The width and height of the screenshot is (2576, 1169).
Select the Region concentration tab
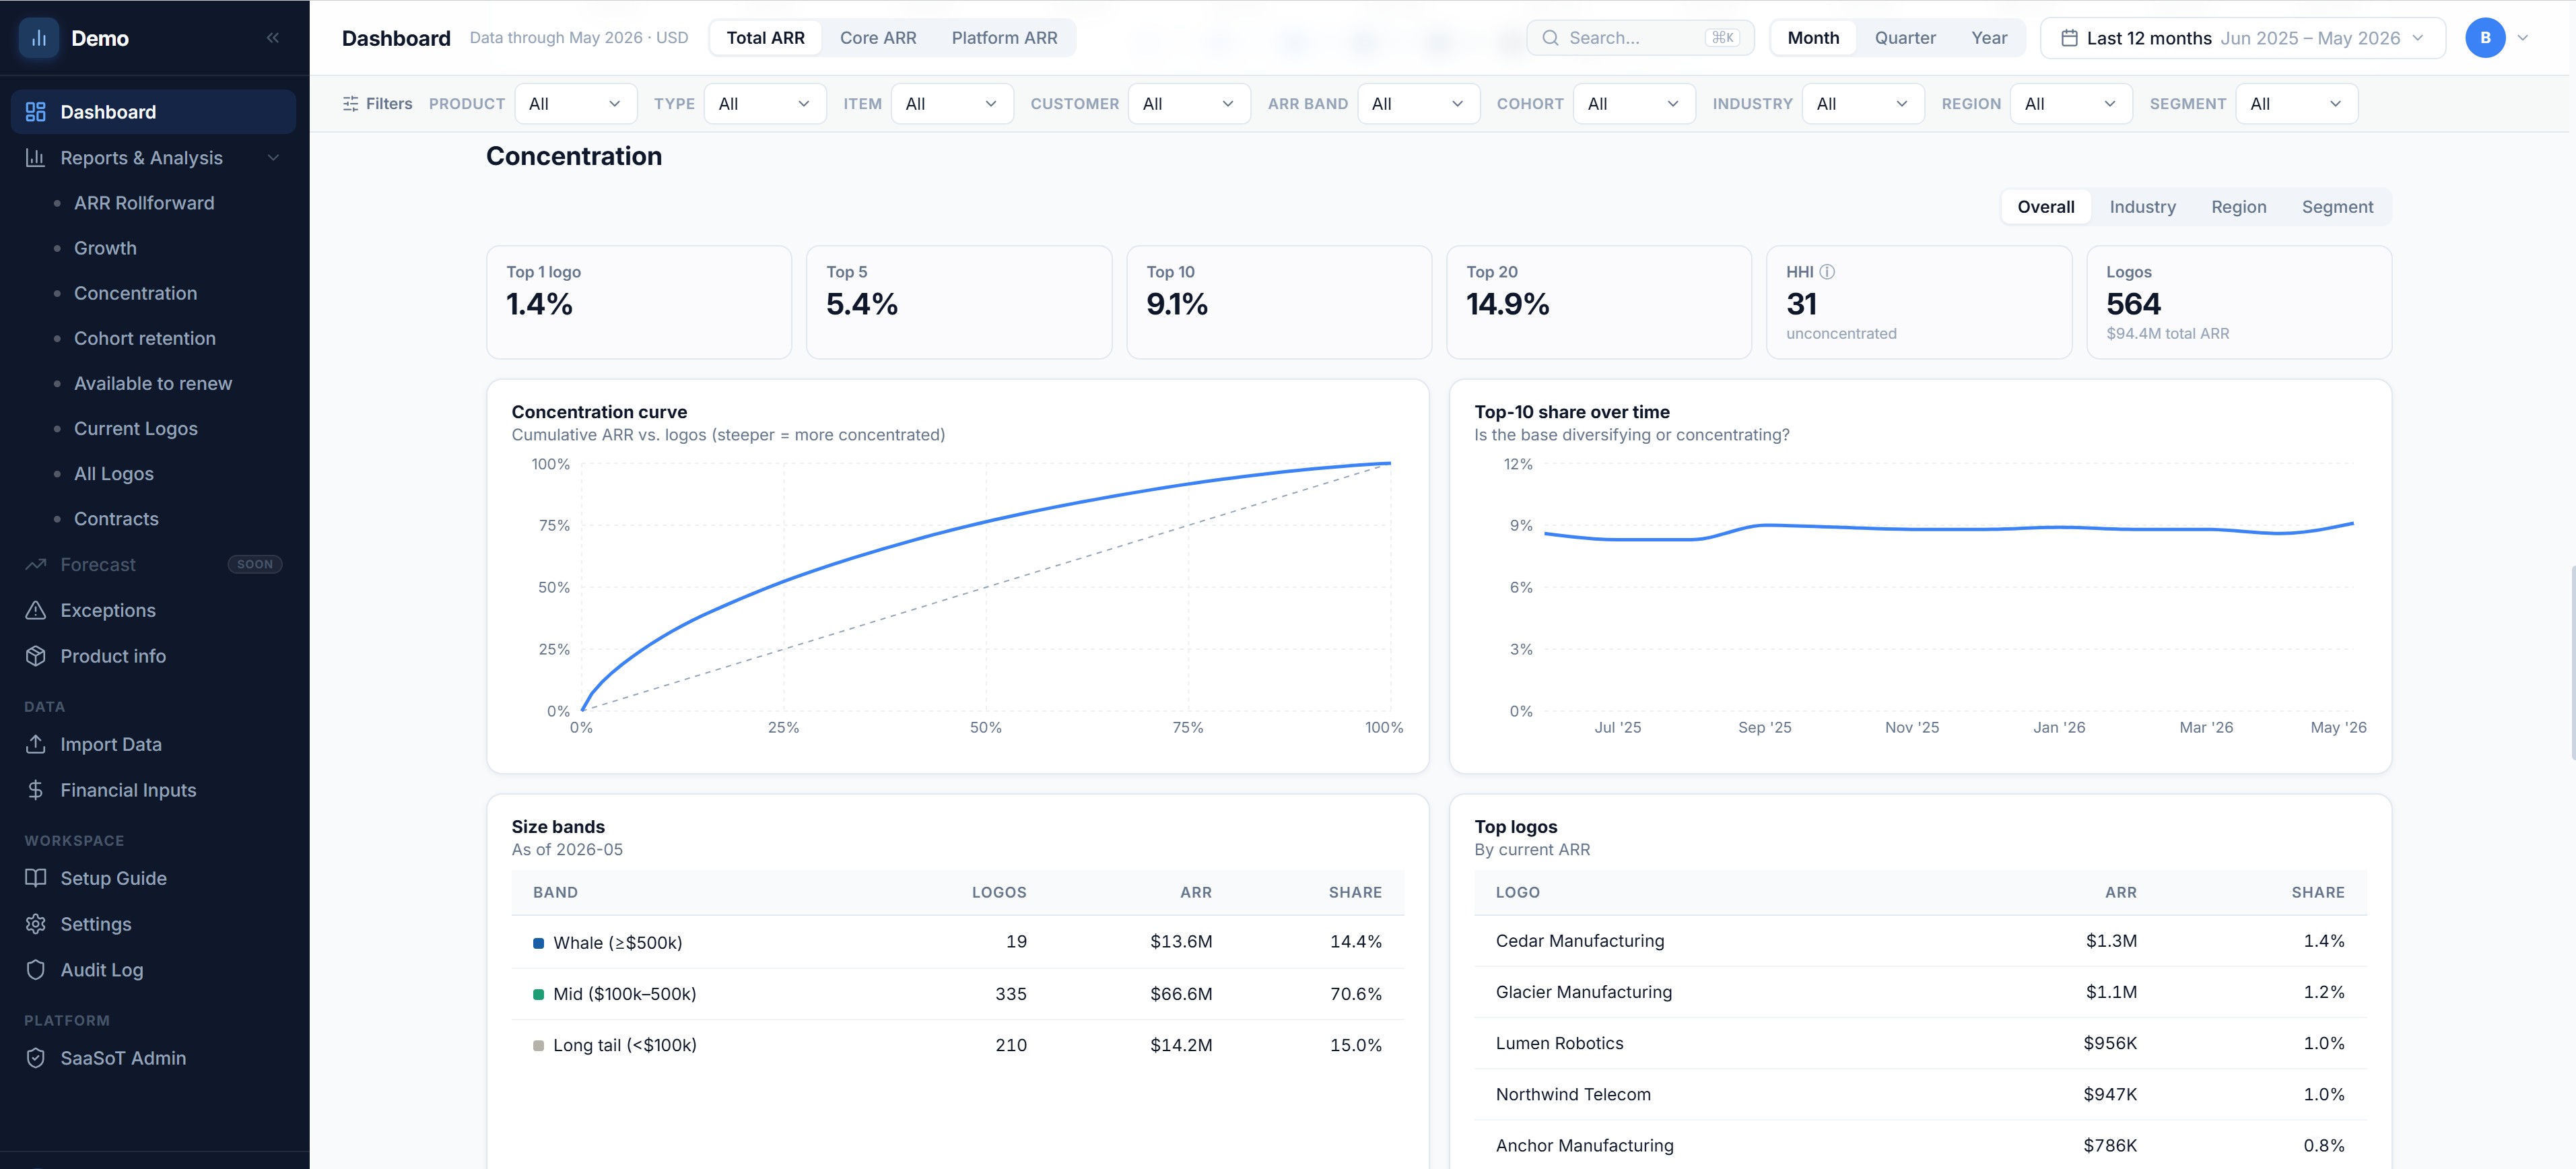[2238, 207]
